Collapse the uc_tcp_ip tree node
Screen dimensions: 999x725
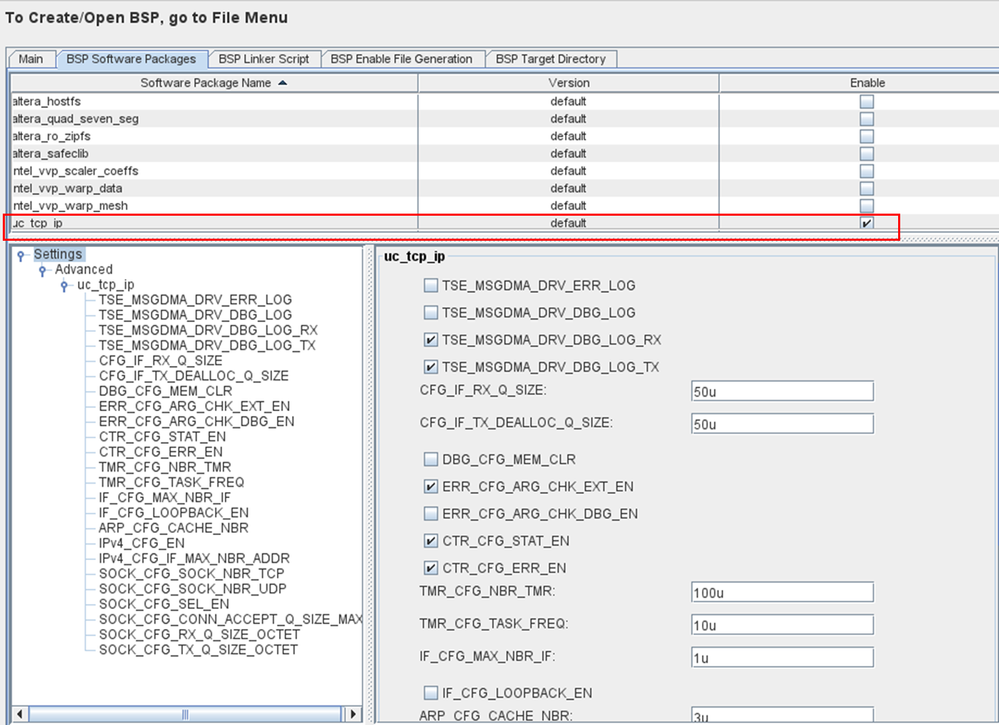(x=65, y=285)
